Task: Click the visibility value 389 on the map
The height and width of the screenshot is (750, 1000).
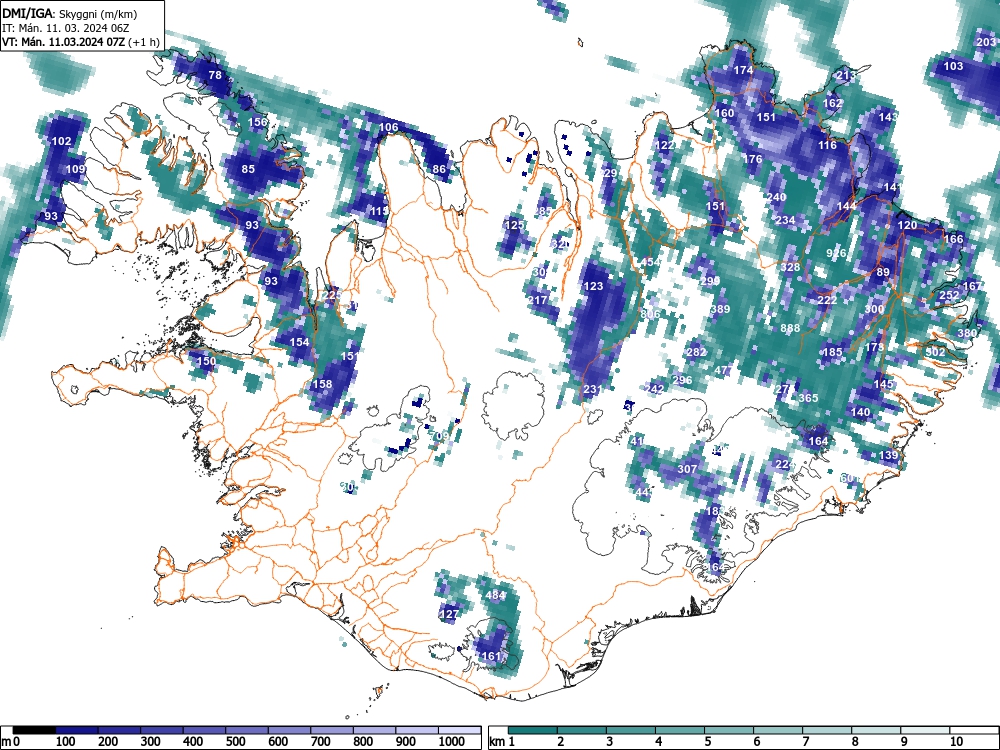Action: pyautogui.click(x=720, y=309)
